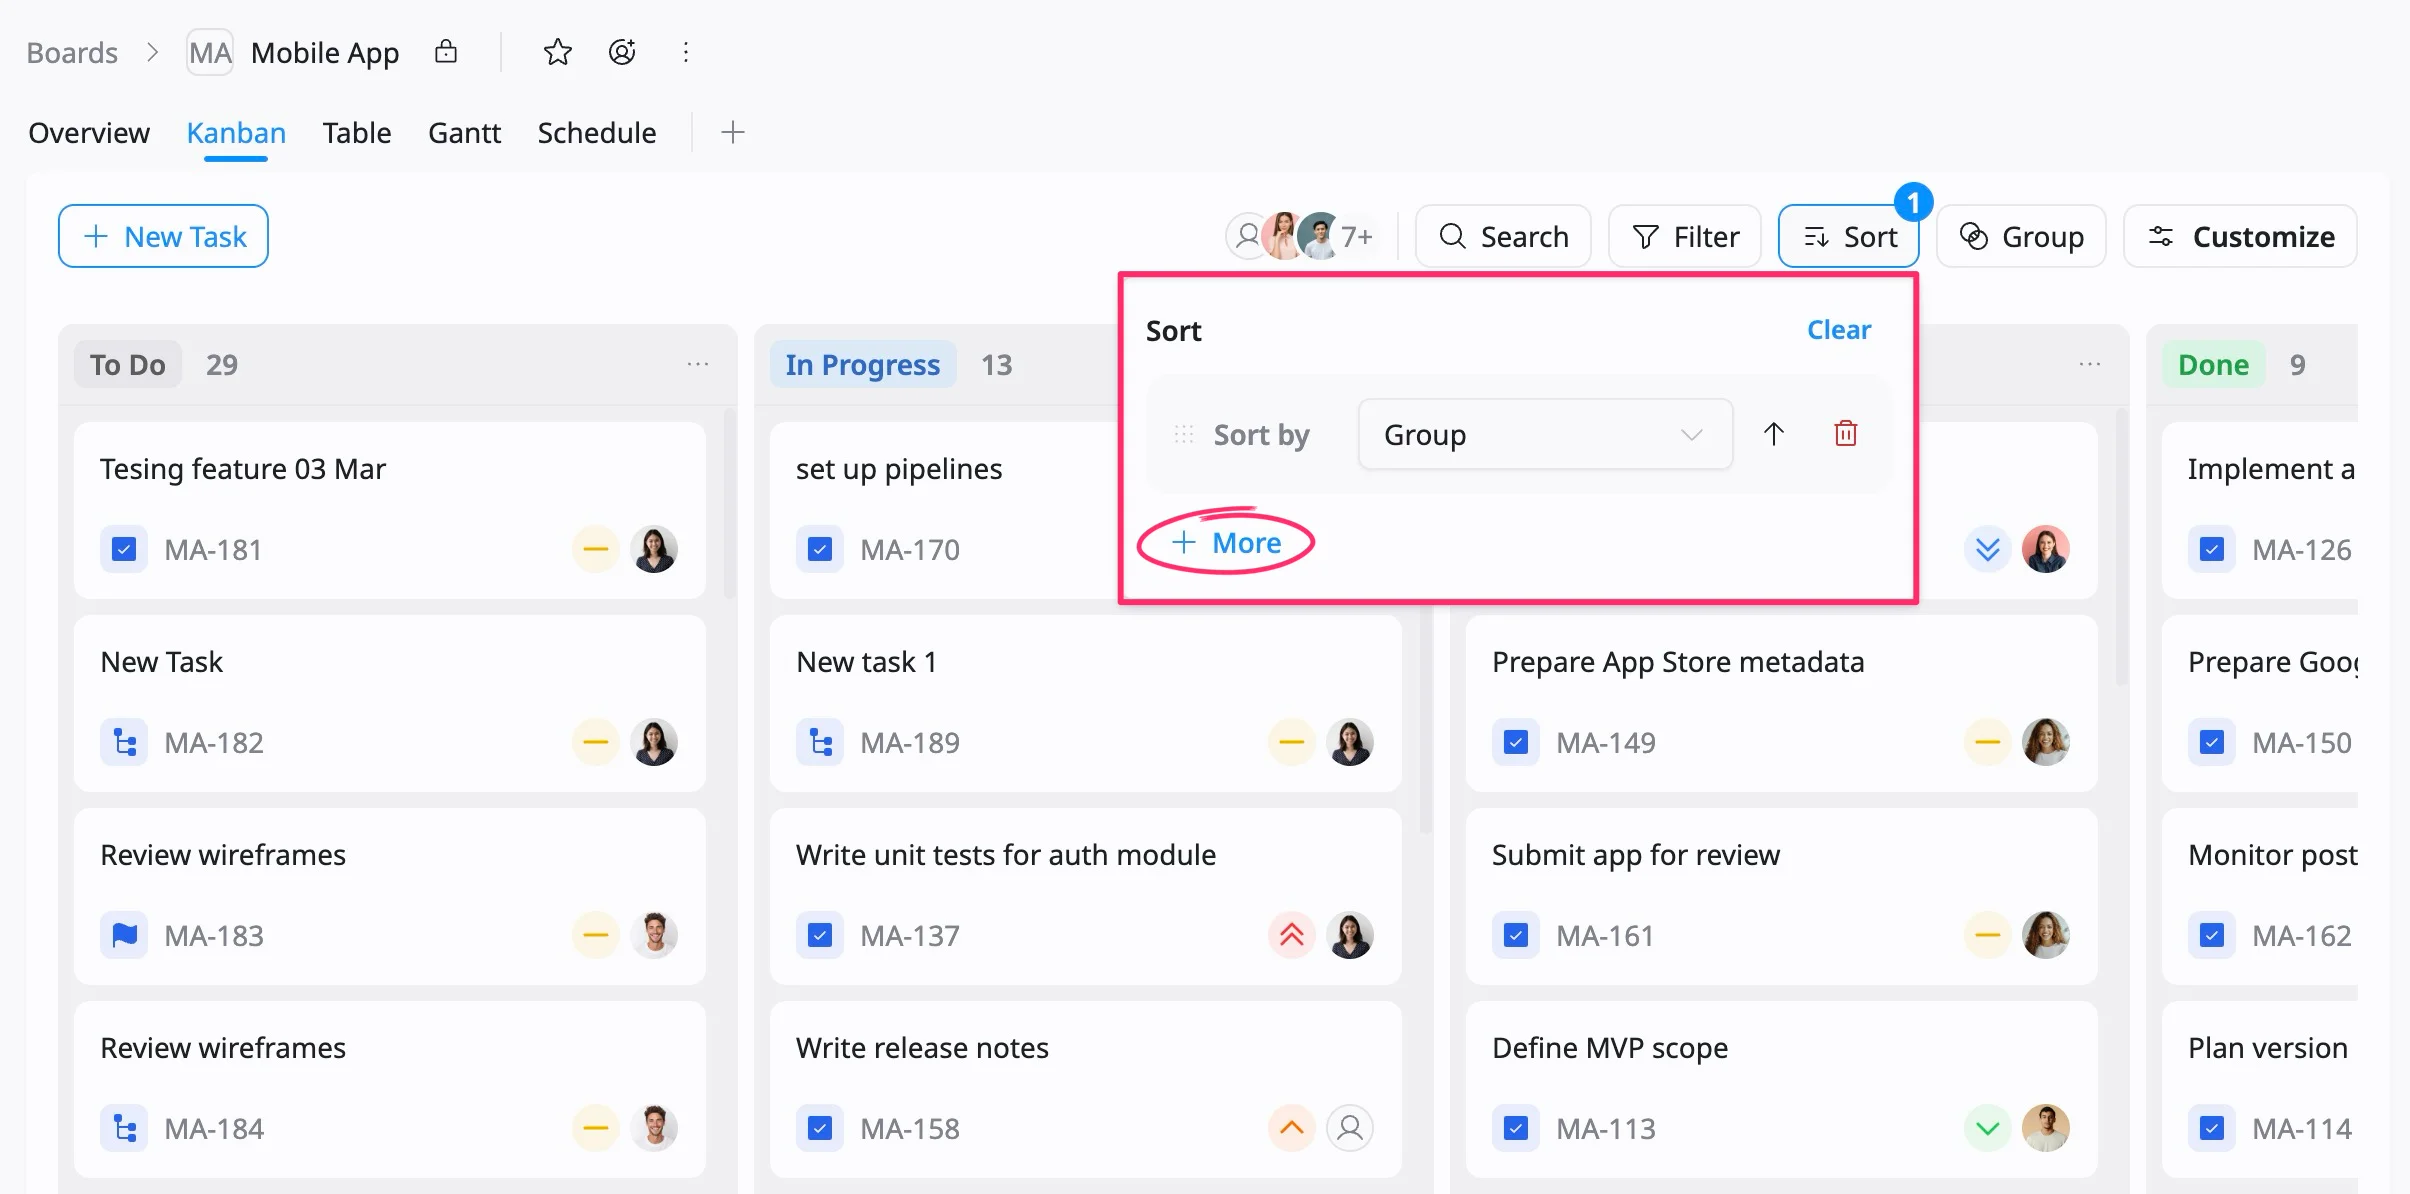Switch to the Table view tab
This screenshot has height=1194, width=2410.
pyautogui.click(x=357, y=132)
